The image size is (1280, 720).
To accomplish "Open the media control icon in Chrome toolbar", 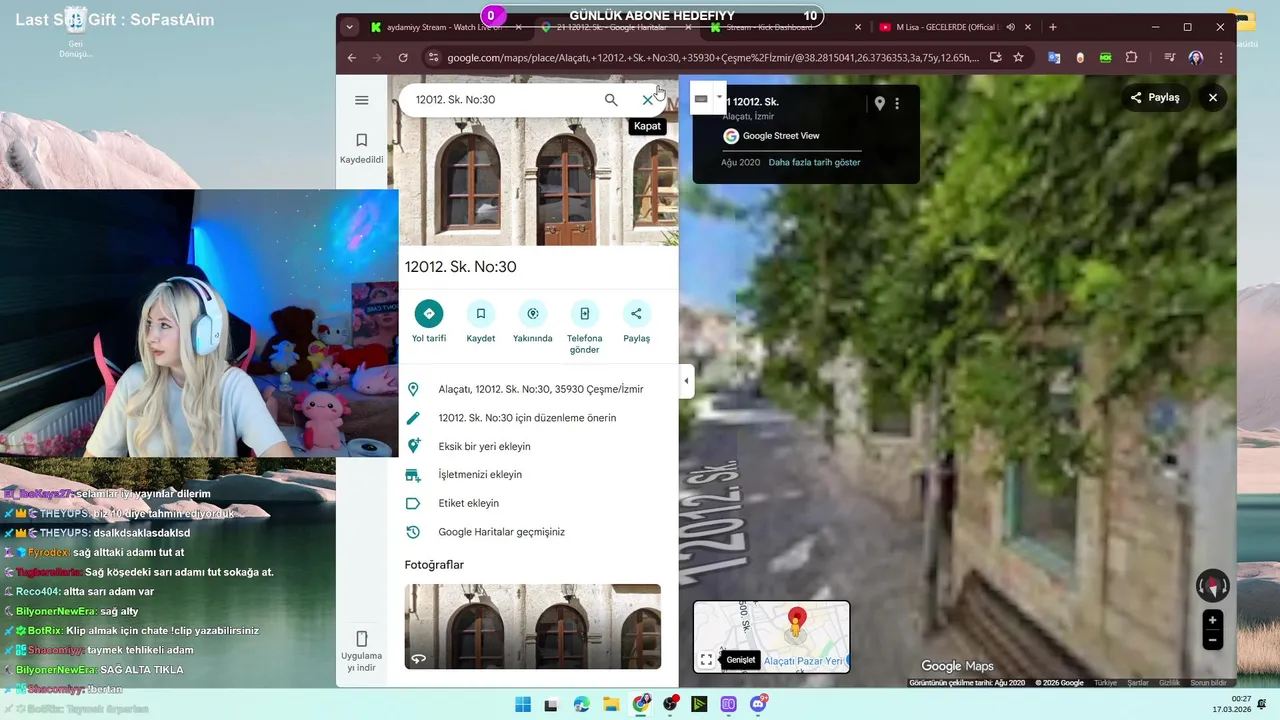I will [x=1170, y=58].
